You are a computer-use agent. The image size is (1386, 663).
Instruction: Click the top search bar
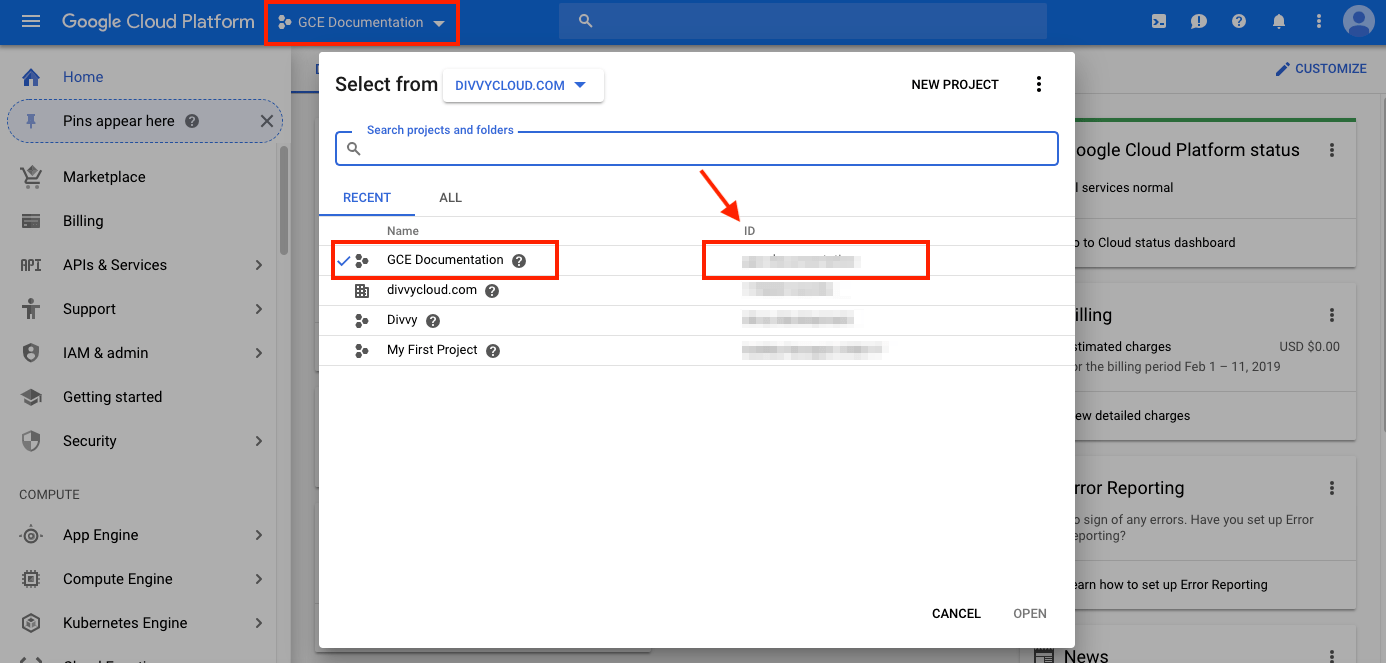coord(803,21)
